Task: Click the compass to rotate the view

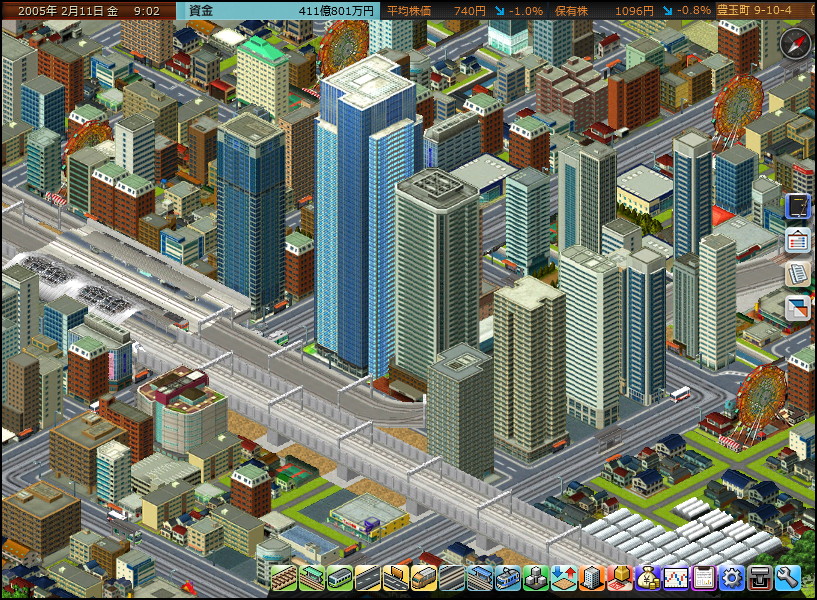Action: pos(795,44)
